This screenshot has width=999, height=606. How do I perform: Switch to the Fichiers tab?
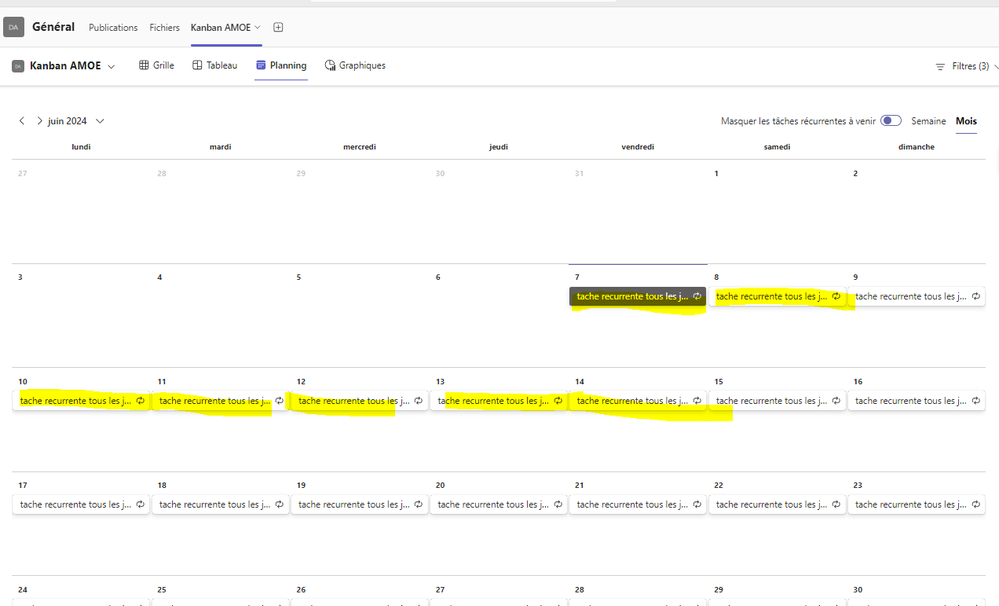pyautogui.click(x=164, y=27)
